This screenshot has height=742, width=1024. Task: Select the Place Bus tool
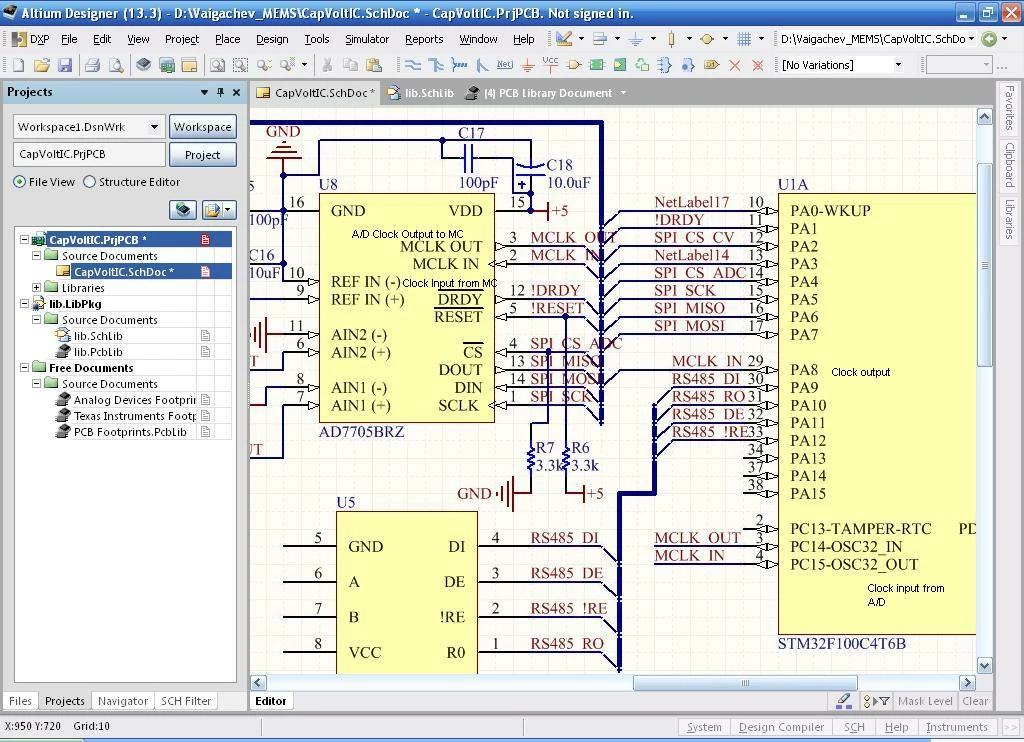pyautogui.click(x=436, y=65)
